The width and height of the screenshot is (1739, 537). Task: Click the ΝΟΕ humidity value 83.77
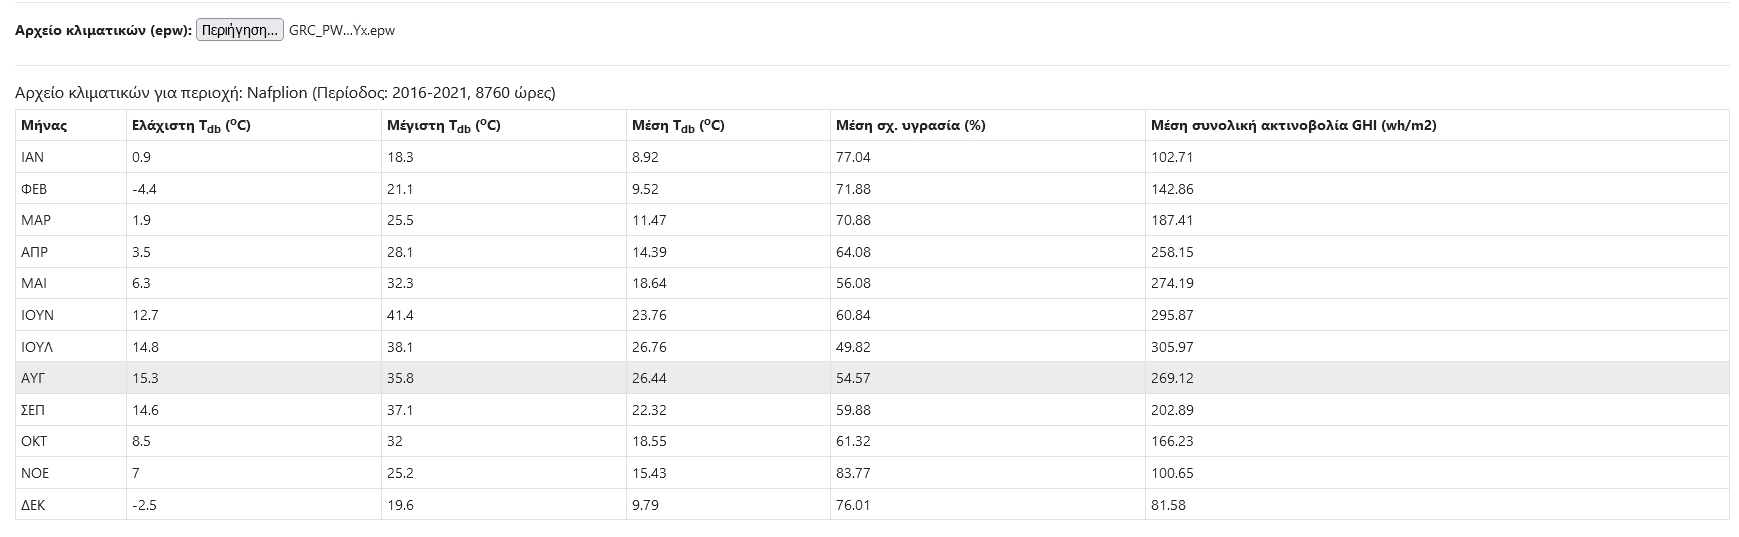point(853,473)
